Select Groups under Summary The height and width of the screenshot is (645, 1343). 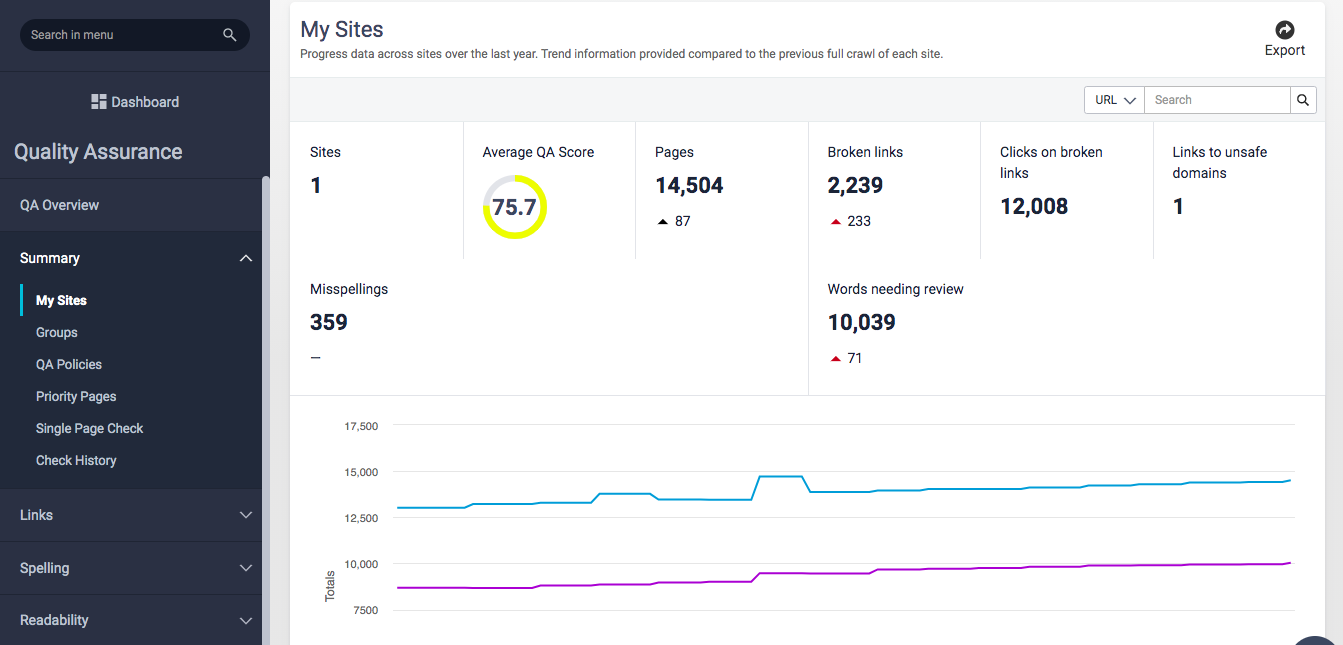click(57, 332)
